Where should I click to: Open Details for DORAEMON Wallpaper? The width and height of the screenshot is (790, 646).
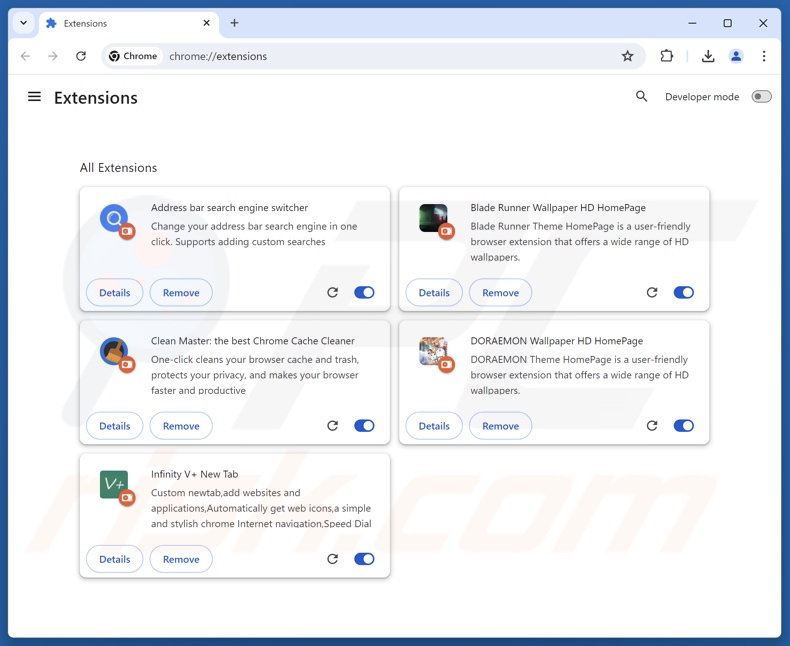click(434, 426)
